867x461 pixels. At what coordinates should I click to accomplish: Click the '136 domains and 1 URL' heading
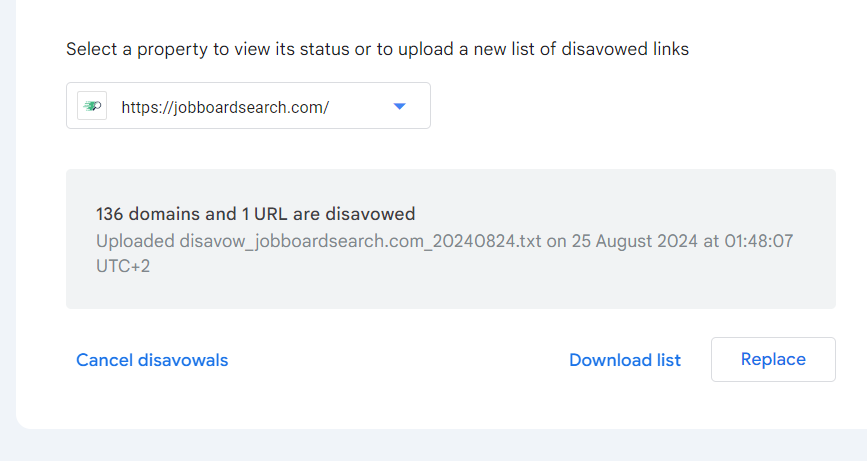(x=255, y=214)
